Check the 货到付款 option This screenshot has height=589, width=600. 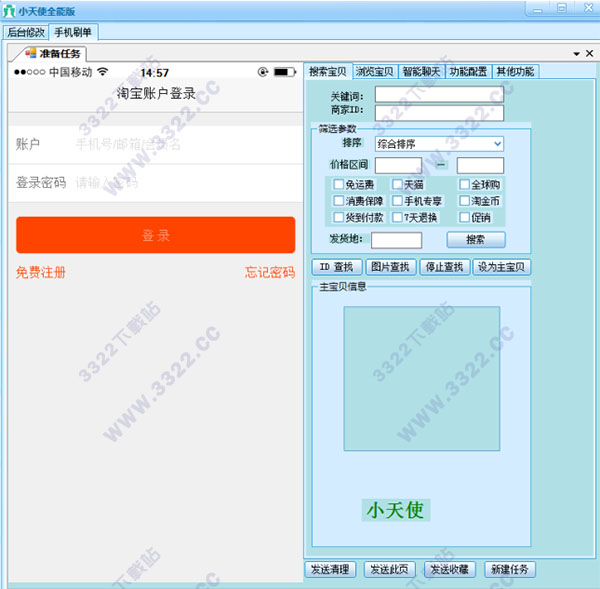pyautogui.click(x=338, y=217)
